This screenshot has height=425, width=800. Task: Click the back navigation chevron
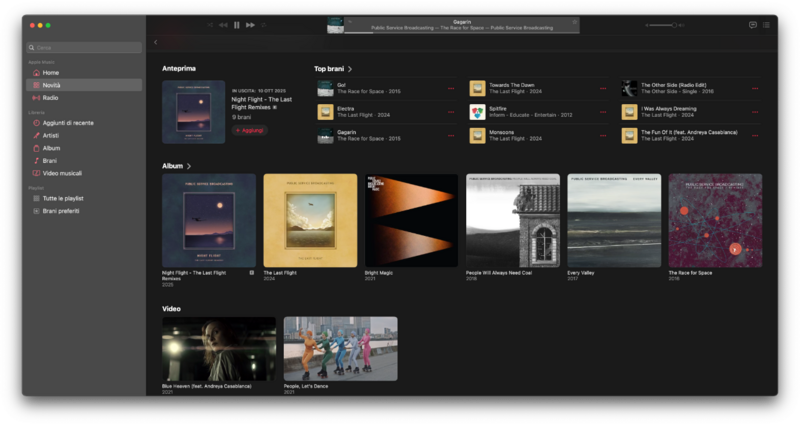pos(155,42)
